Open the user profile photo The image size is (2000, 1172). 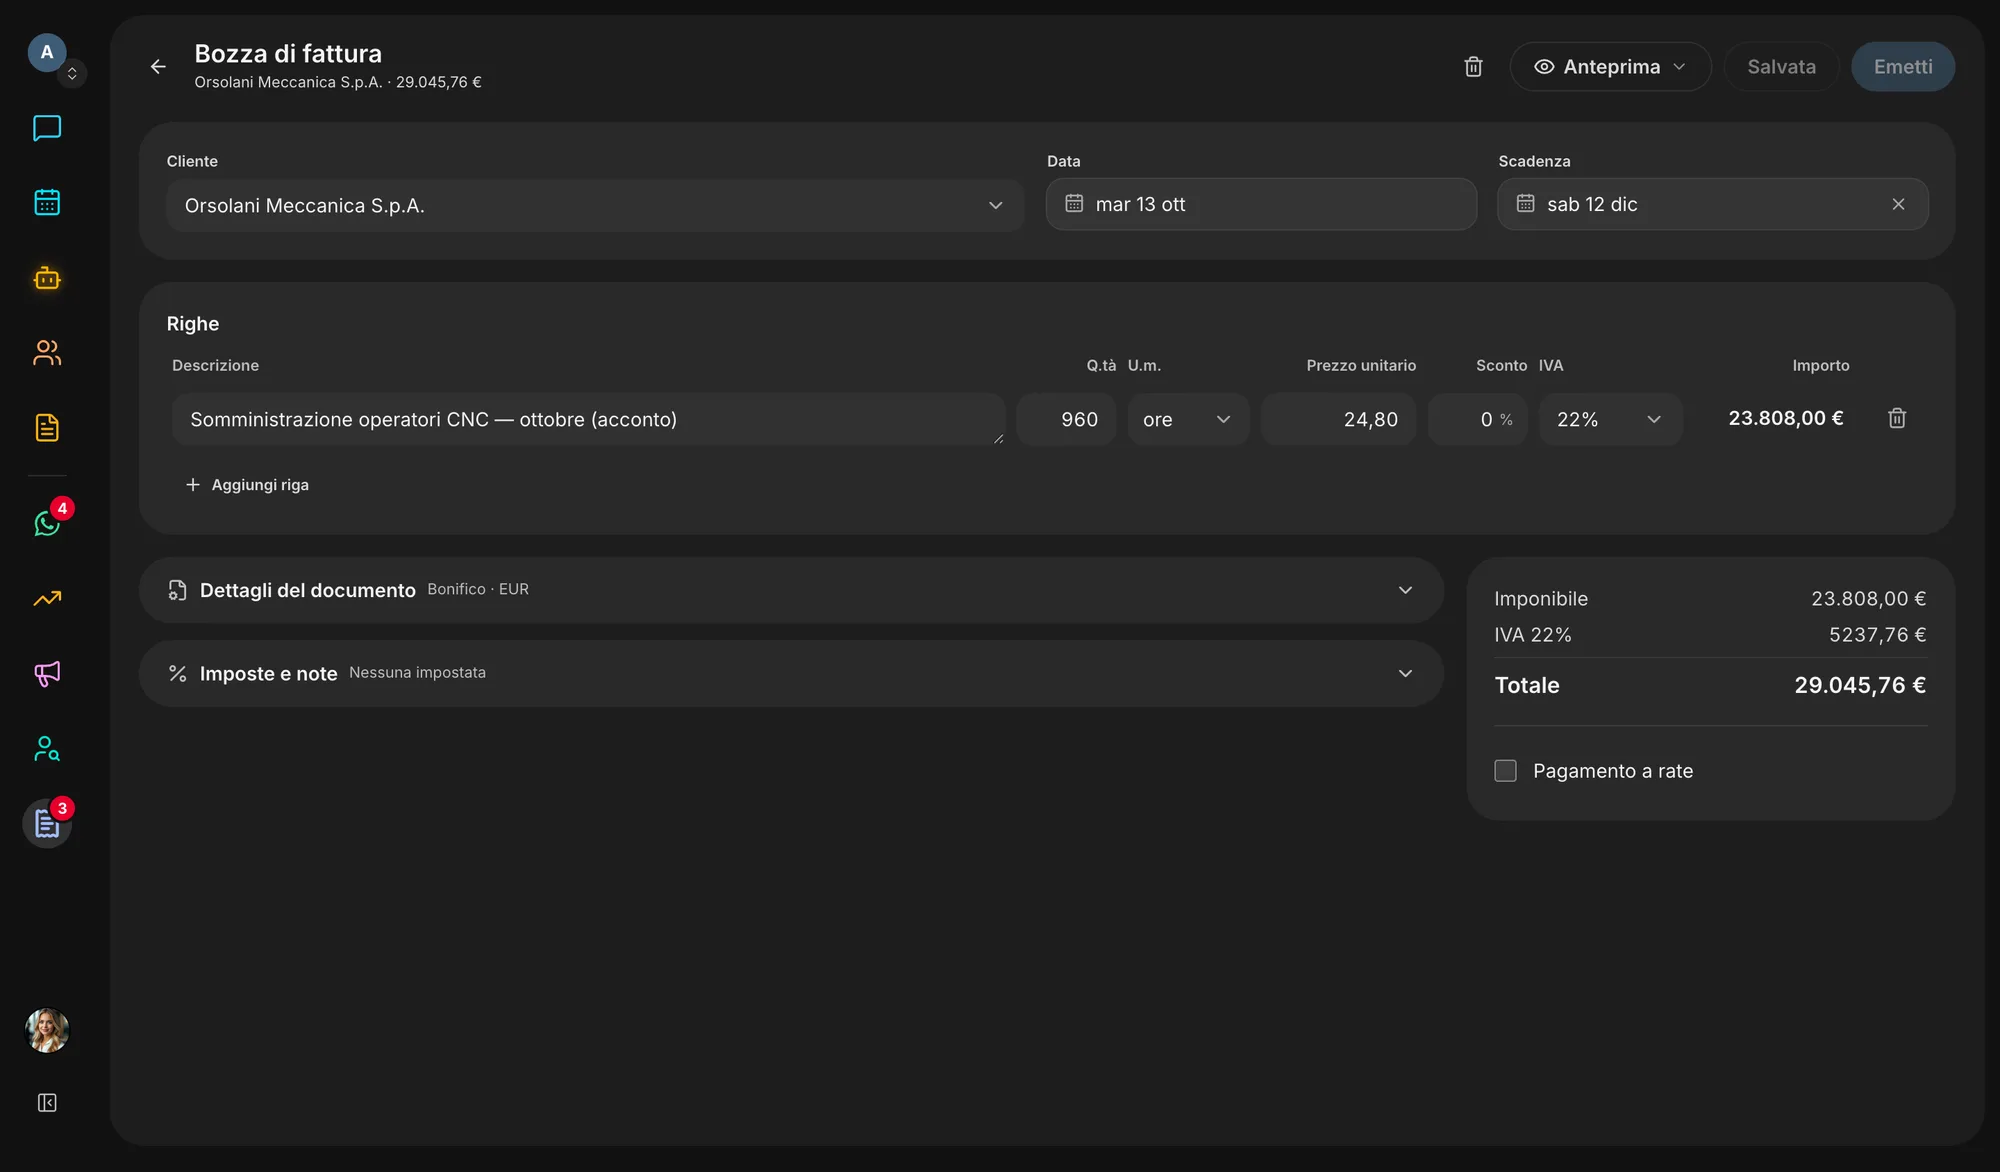[47, 1030]
